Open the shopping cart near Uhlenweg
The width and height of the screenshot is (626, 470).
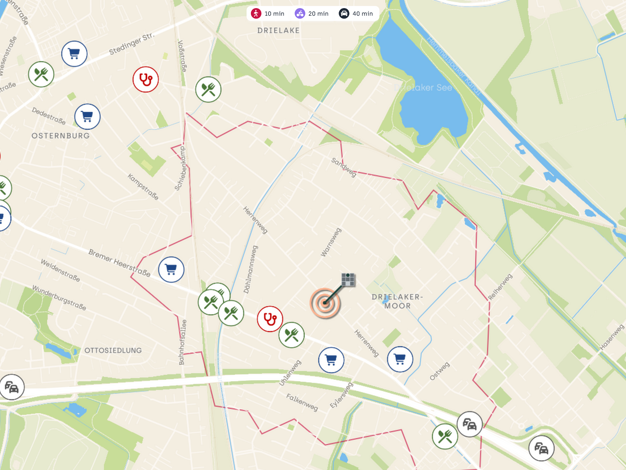click(331, 360)
